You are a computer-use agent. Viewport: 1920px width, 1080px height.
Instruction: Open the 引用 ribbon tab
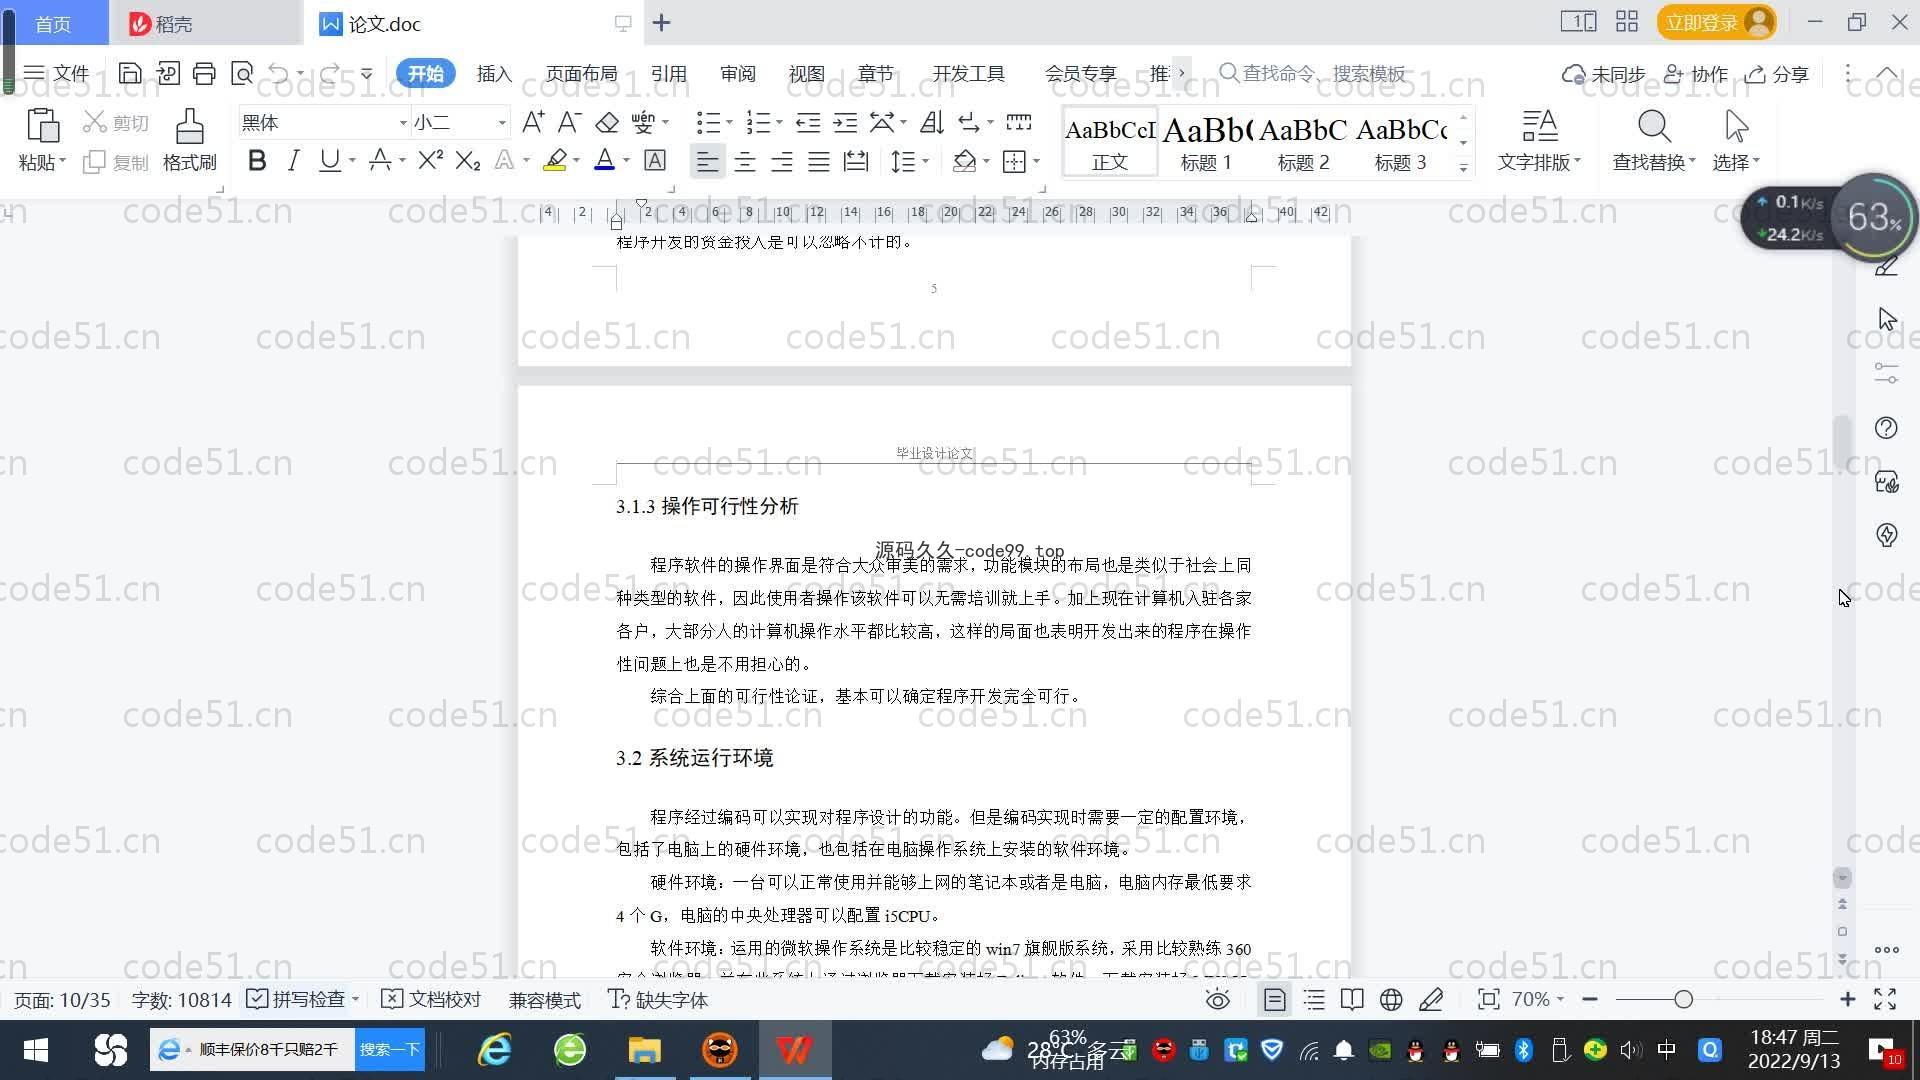point(668,73)
